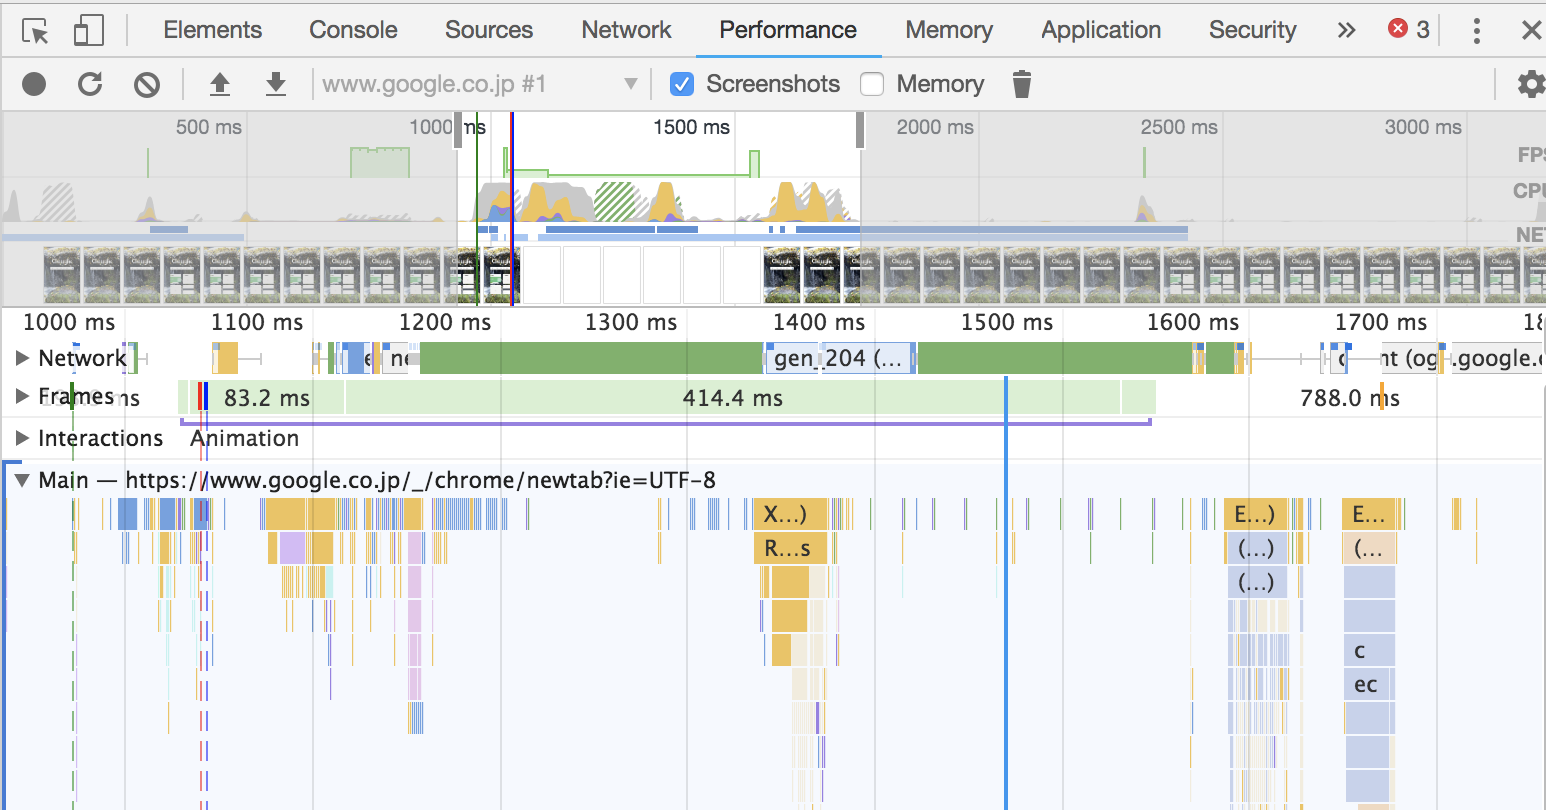Click the inspect element picker icon
1546x810 pixels.
point(35,31)
